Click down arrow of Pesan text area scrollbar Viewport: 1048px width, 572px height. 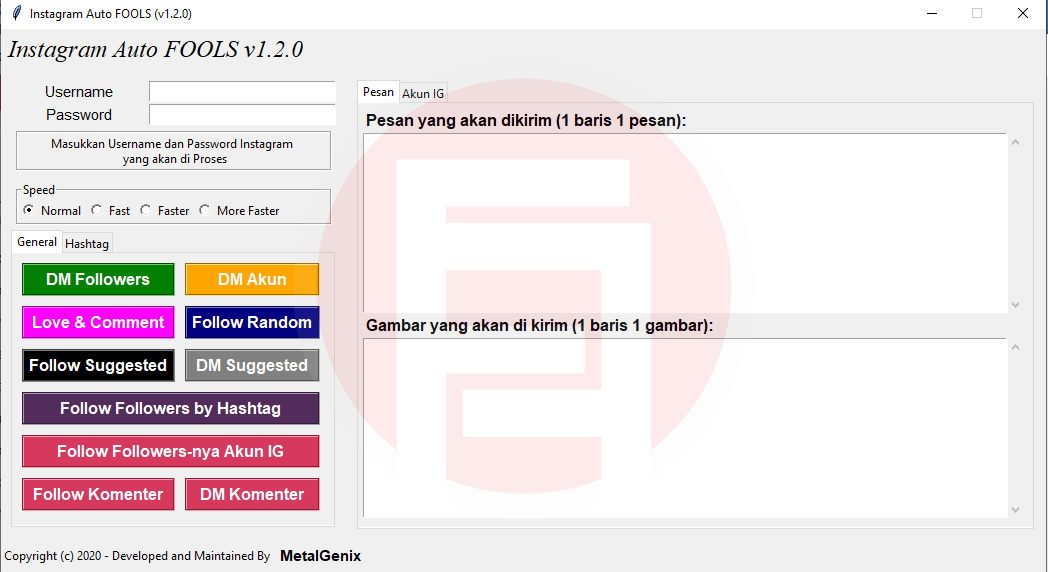point(1015,305)
